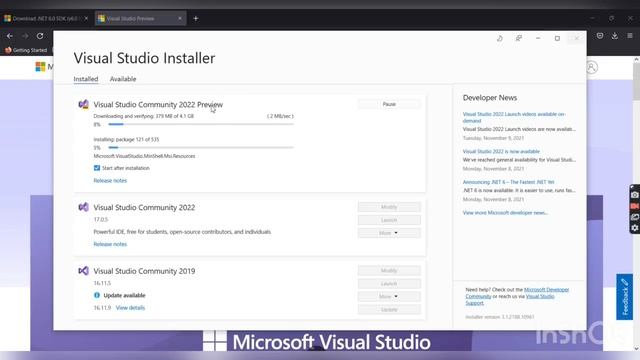640x360 pixels.
Task: Reload the browser page
Action: pos(40,36)
